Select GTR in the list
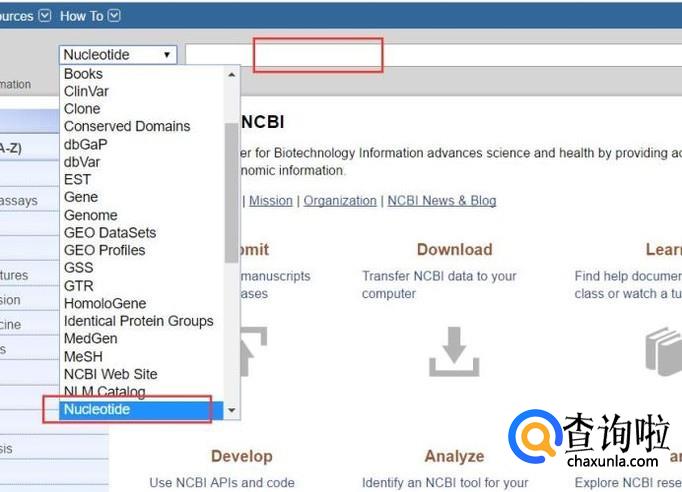This screenshot has height=492, width=682. [x=141, y=286]
